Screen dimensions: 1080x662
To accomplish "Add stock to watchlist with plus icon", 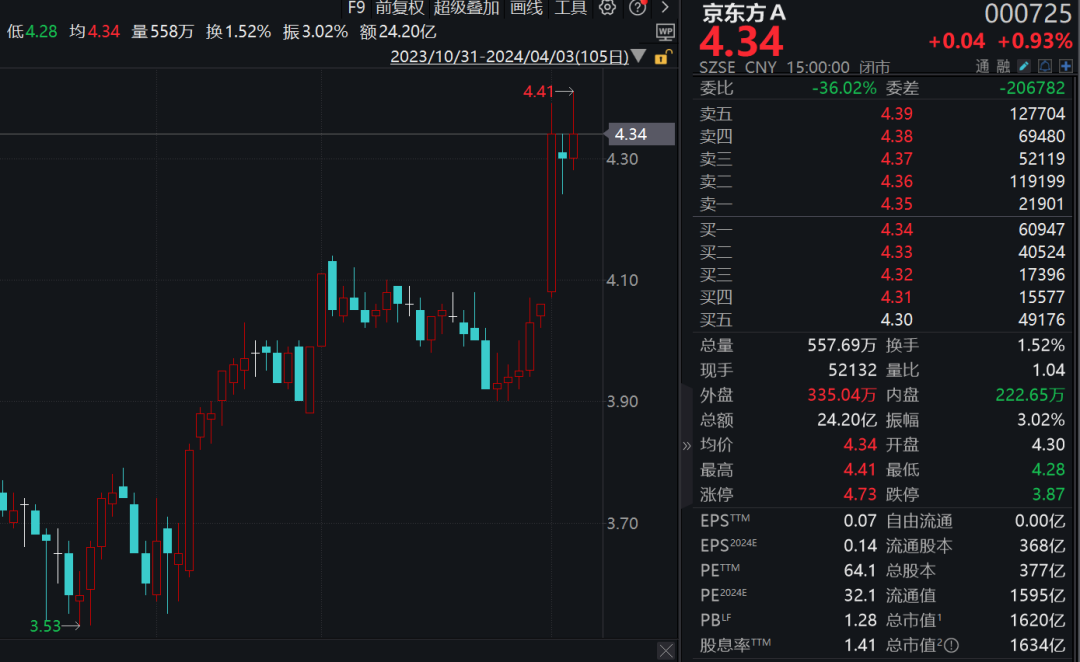I will (x=1066, y=66).
